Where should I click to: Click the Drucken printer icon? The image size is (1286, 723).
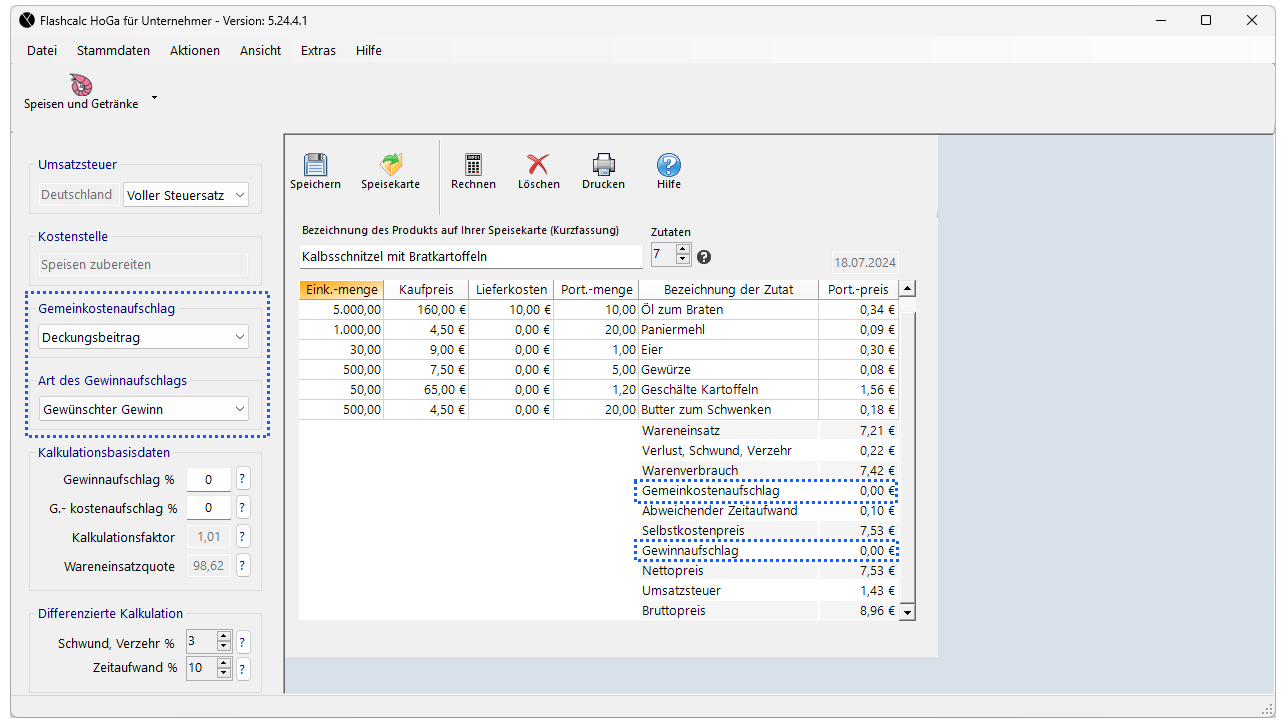point(603,165)
